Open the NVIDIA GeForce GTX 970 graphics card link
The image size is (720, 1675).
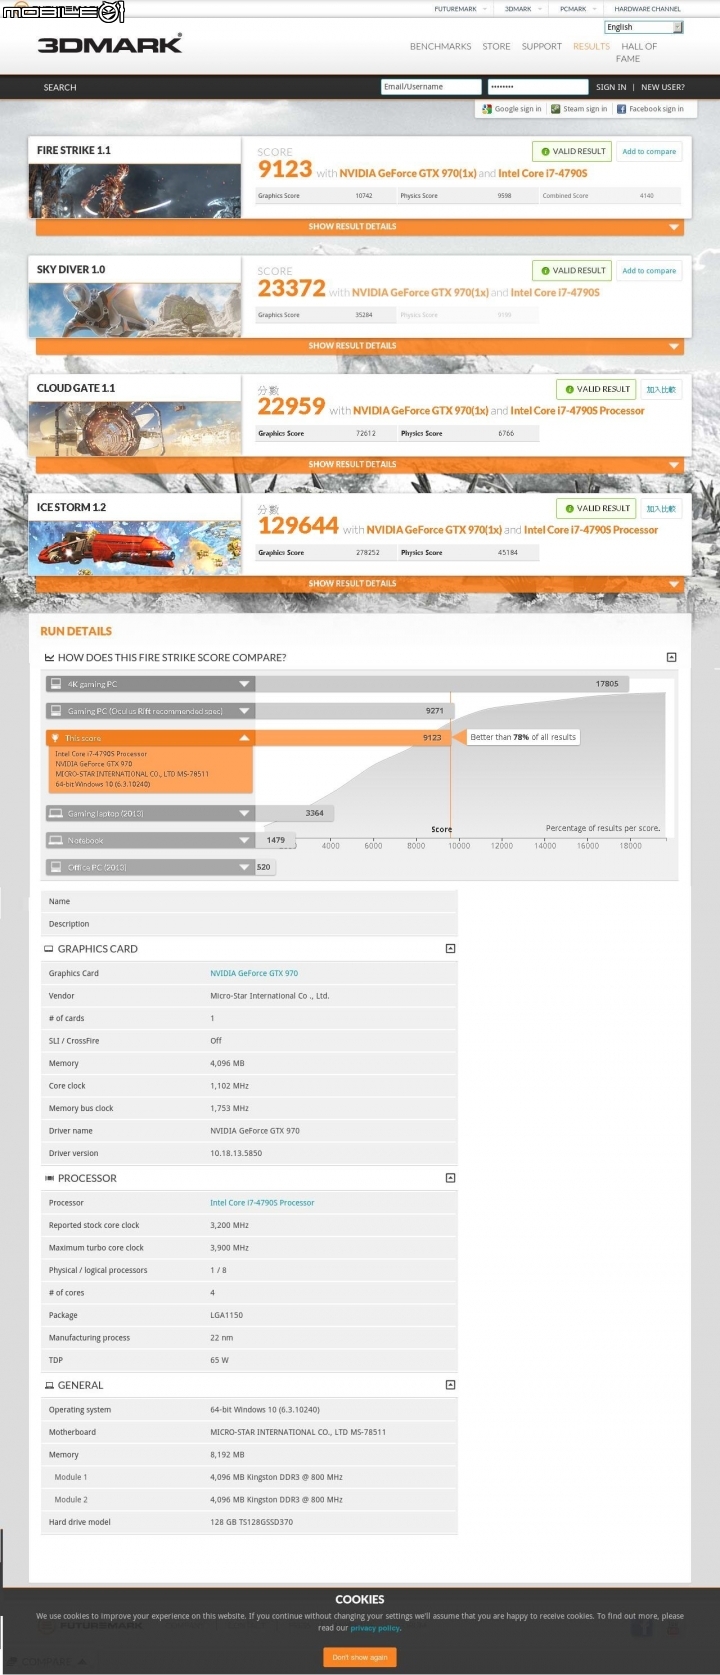(x=254, y=973)
